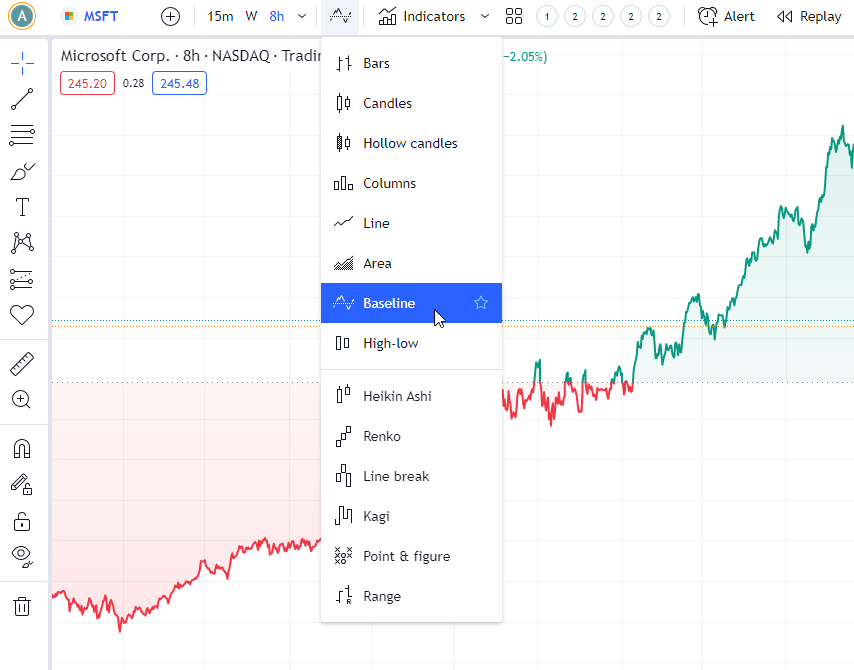Image resolution: width=854 pixels, height=670 pixels.
Task: Activate the zoom in tool
Action: pyautogui.click(x=22, y=400)
